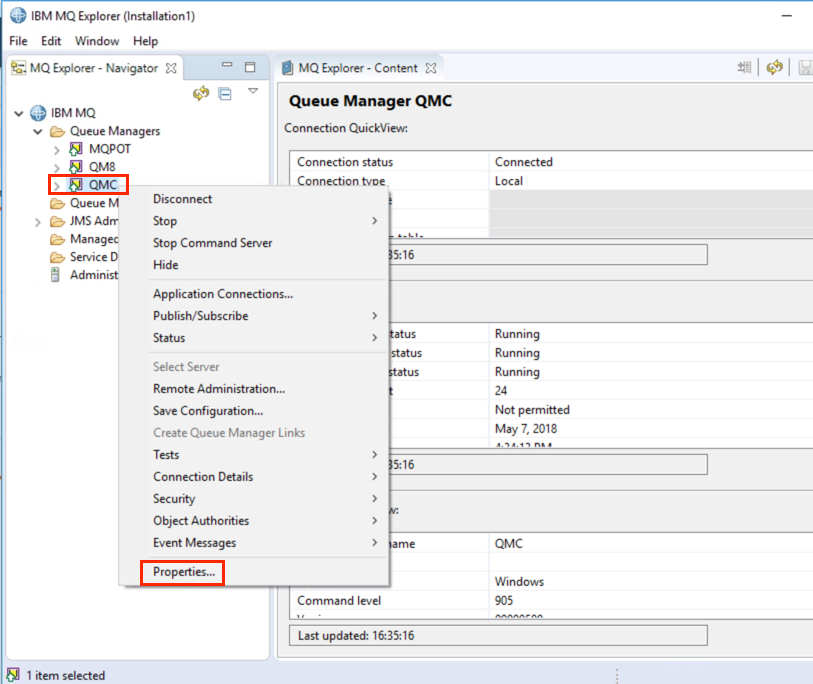Click the Navigator refresh icon
Image resolution: width=813 pixels, height=684 pixels.
point(201,93)
